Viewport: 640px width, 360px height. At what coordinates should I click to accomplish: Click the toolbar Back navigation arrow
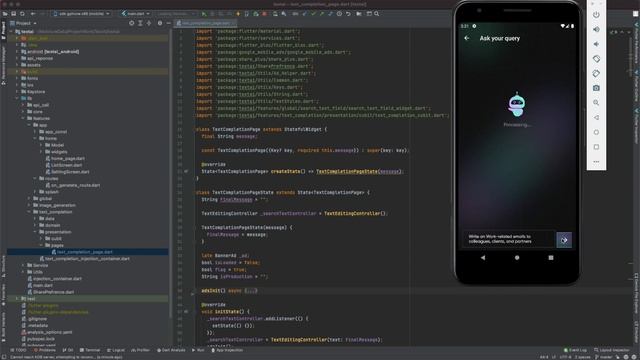[33, 14]
